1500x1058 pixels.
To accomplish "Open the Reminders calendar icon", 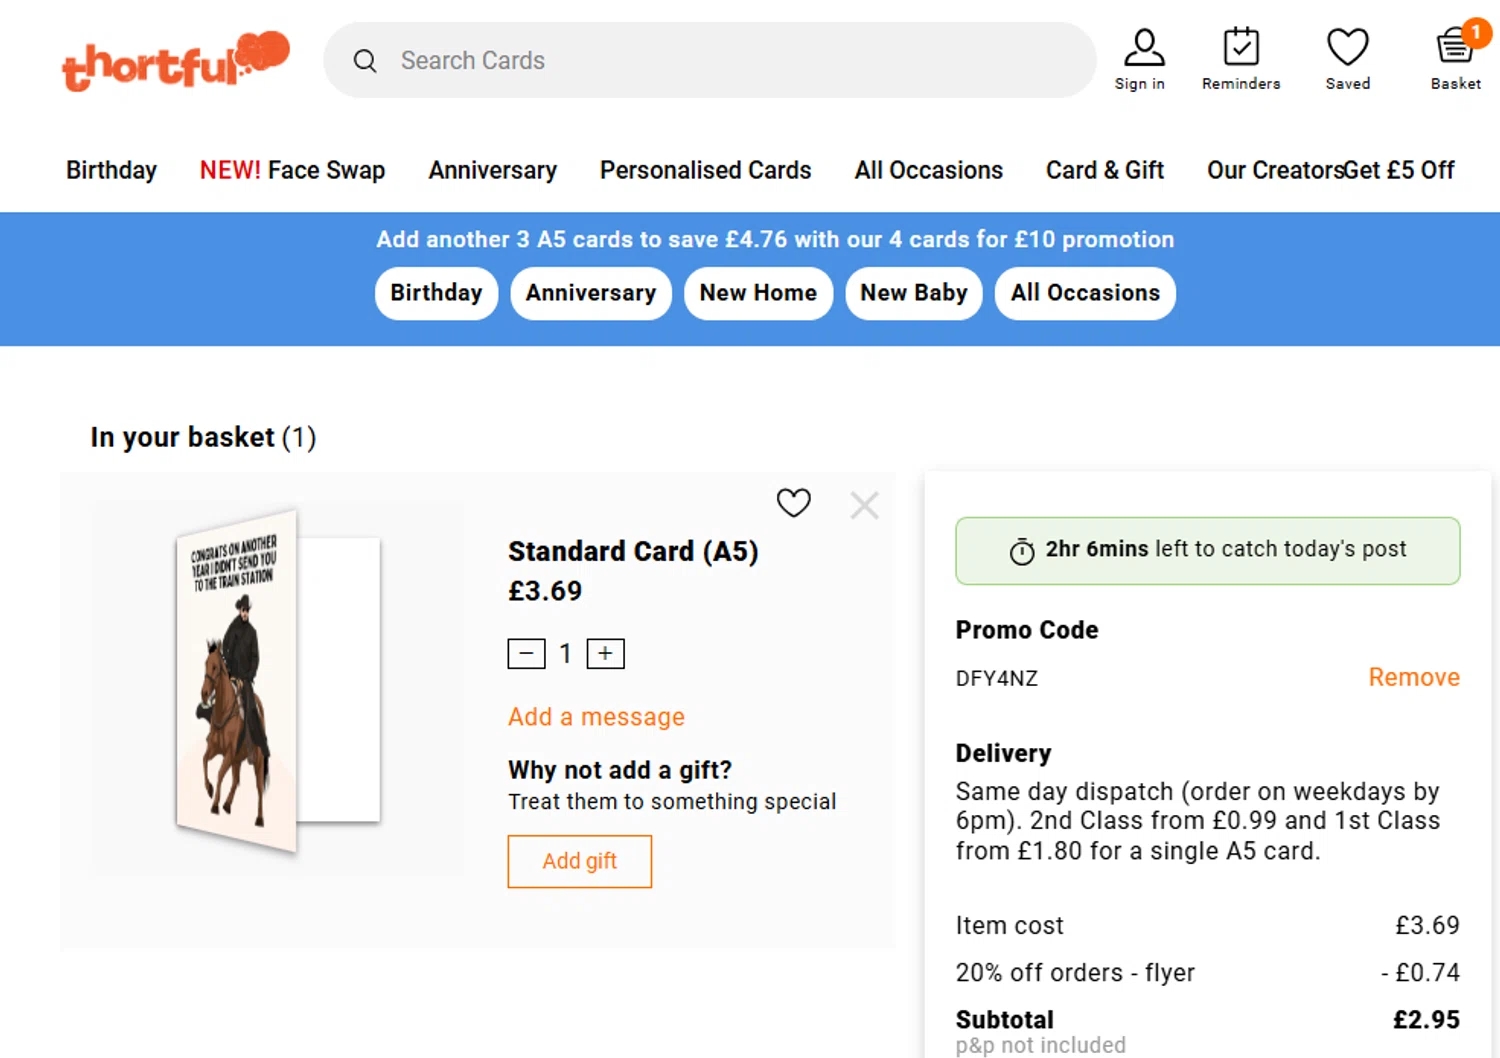I will [1241, 59].
